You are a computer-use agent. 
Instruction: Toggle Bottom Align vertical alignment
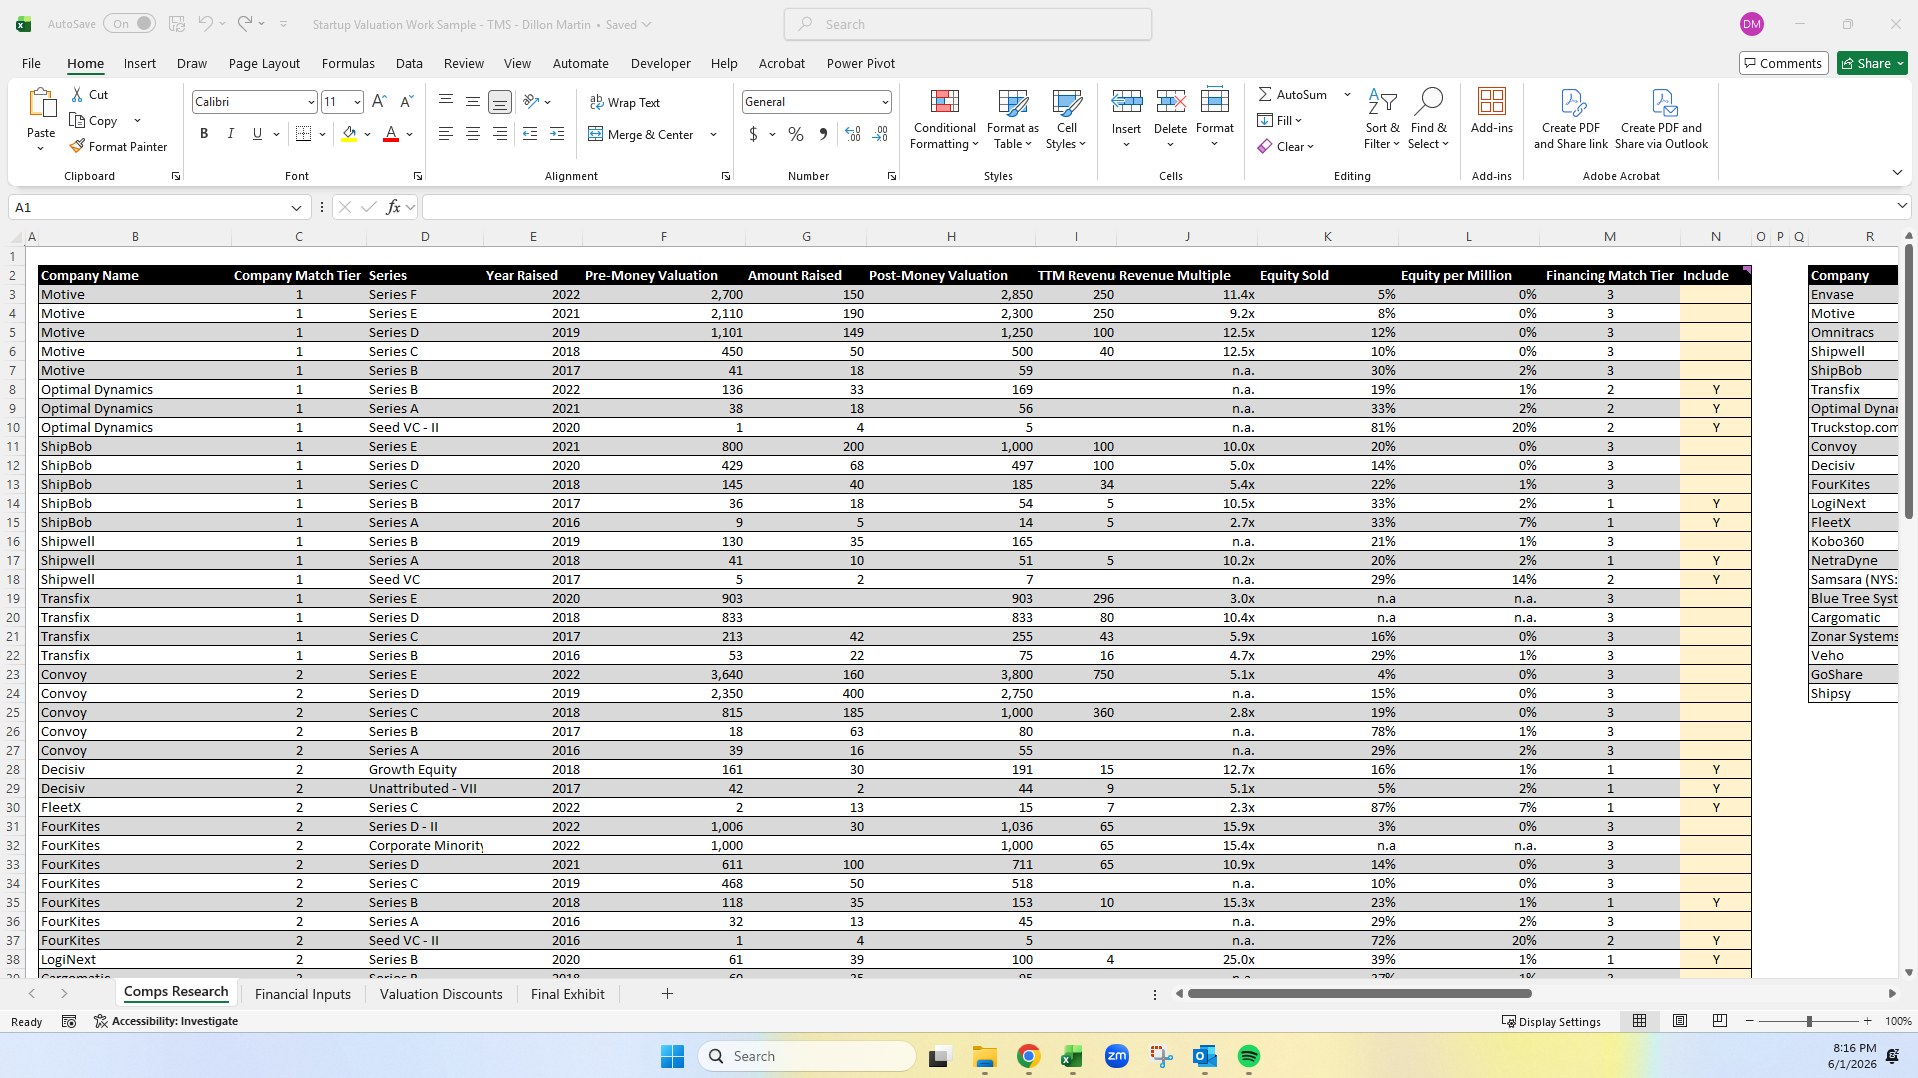click(500, 101)
